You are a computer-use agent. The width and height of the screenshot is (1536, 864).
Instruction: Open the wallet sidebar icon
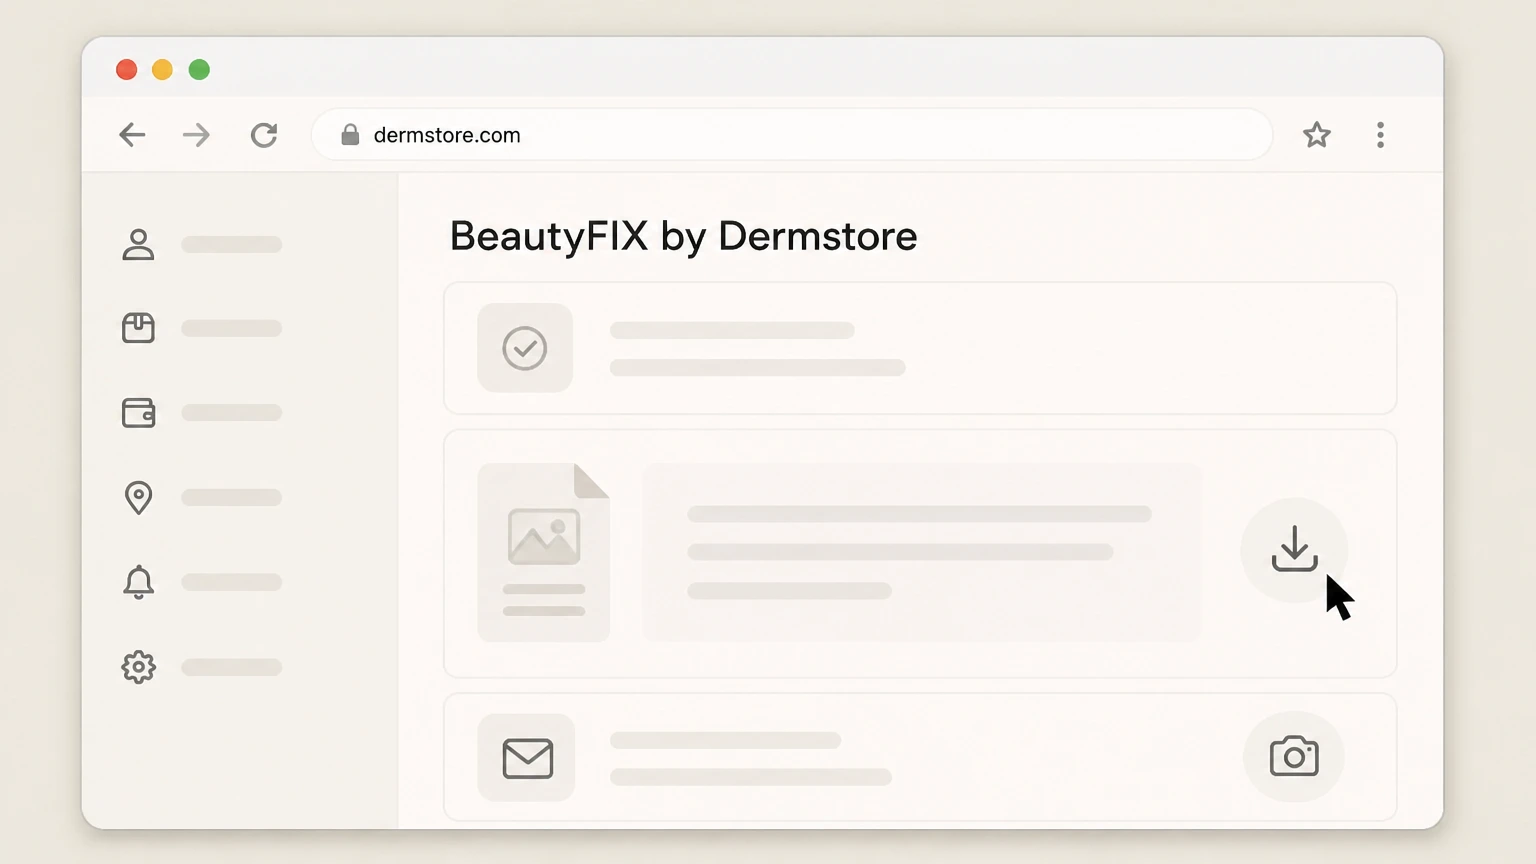138,413
